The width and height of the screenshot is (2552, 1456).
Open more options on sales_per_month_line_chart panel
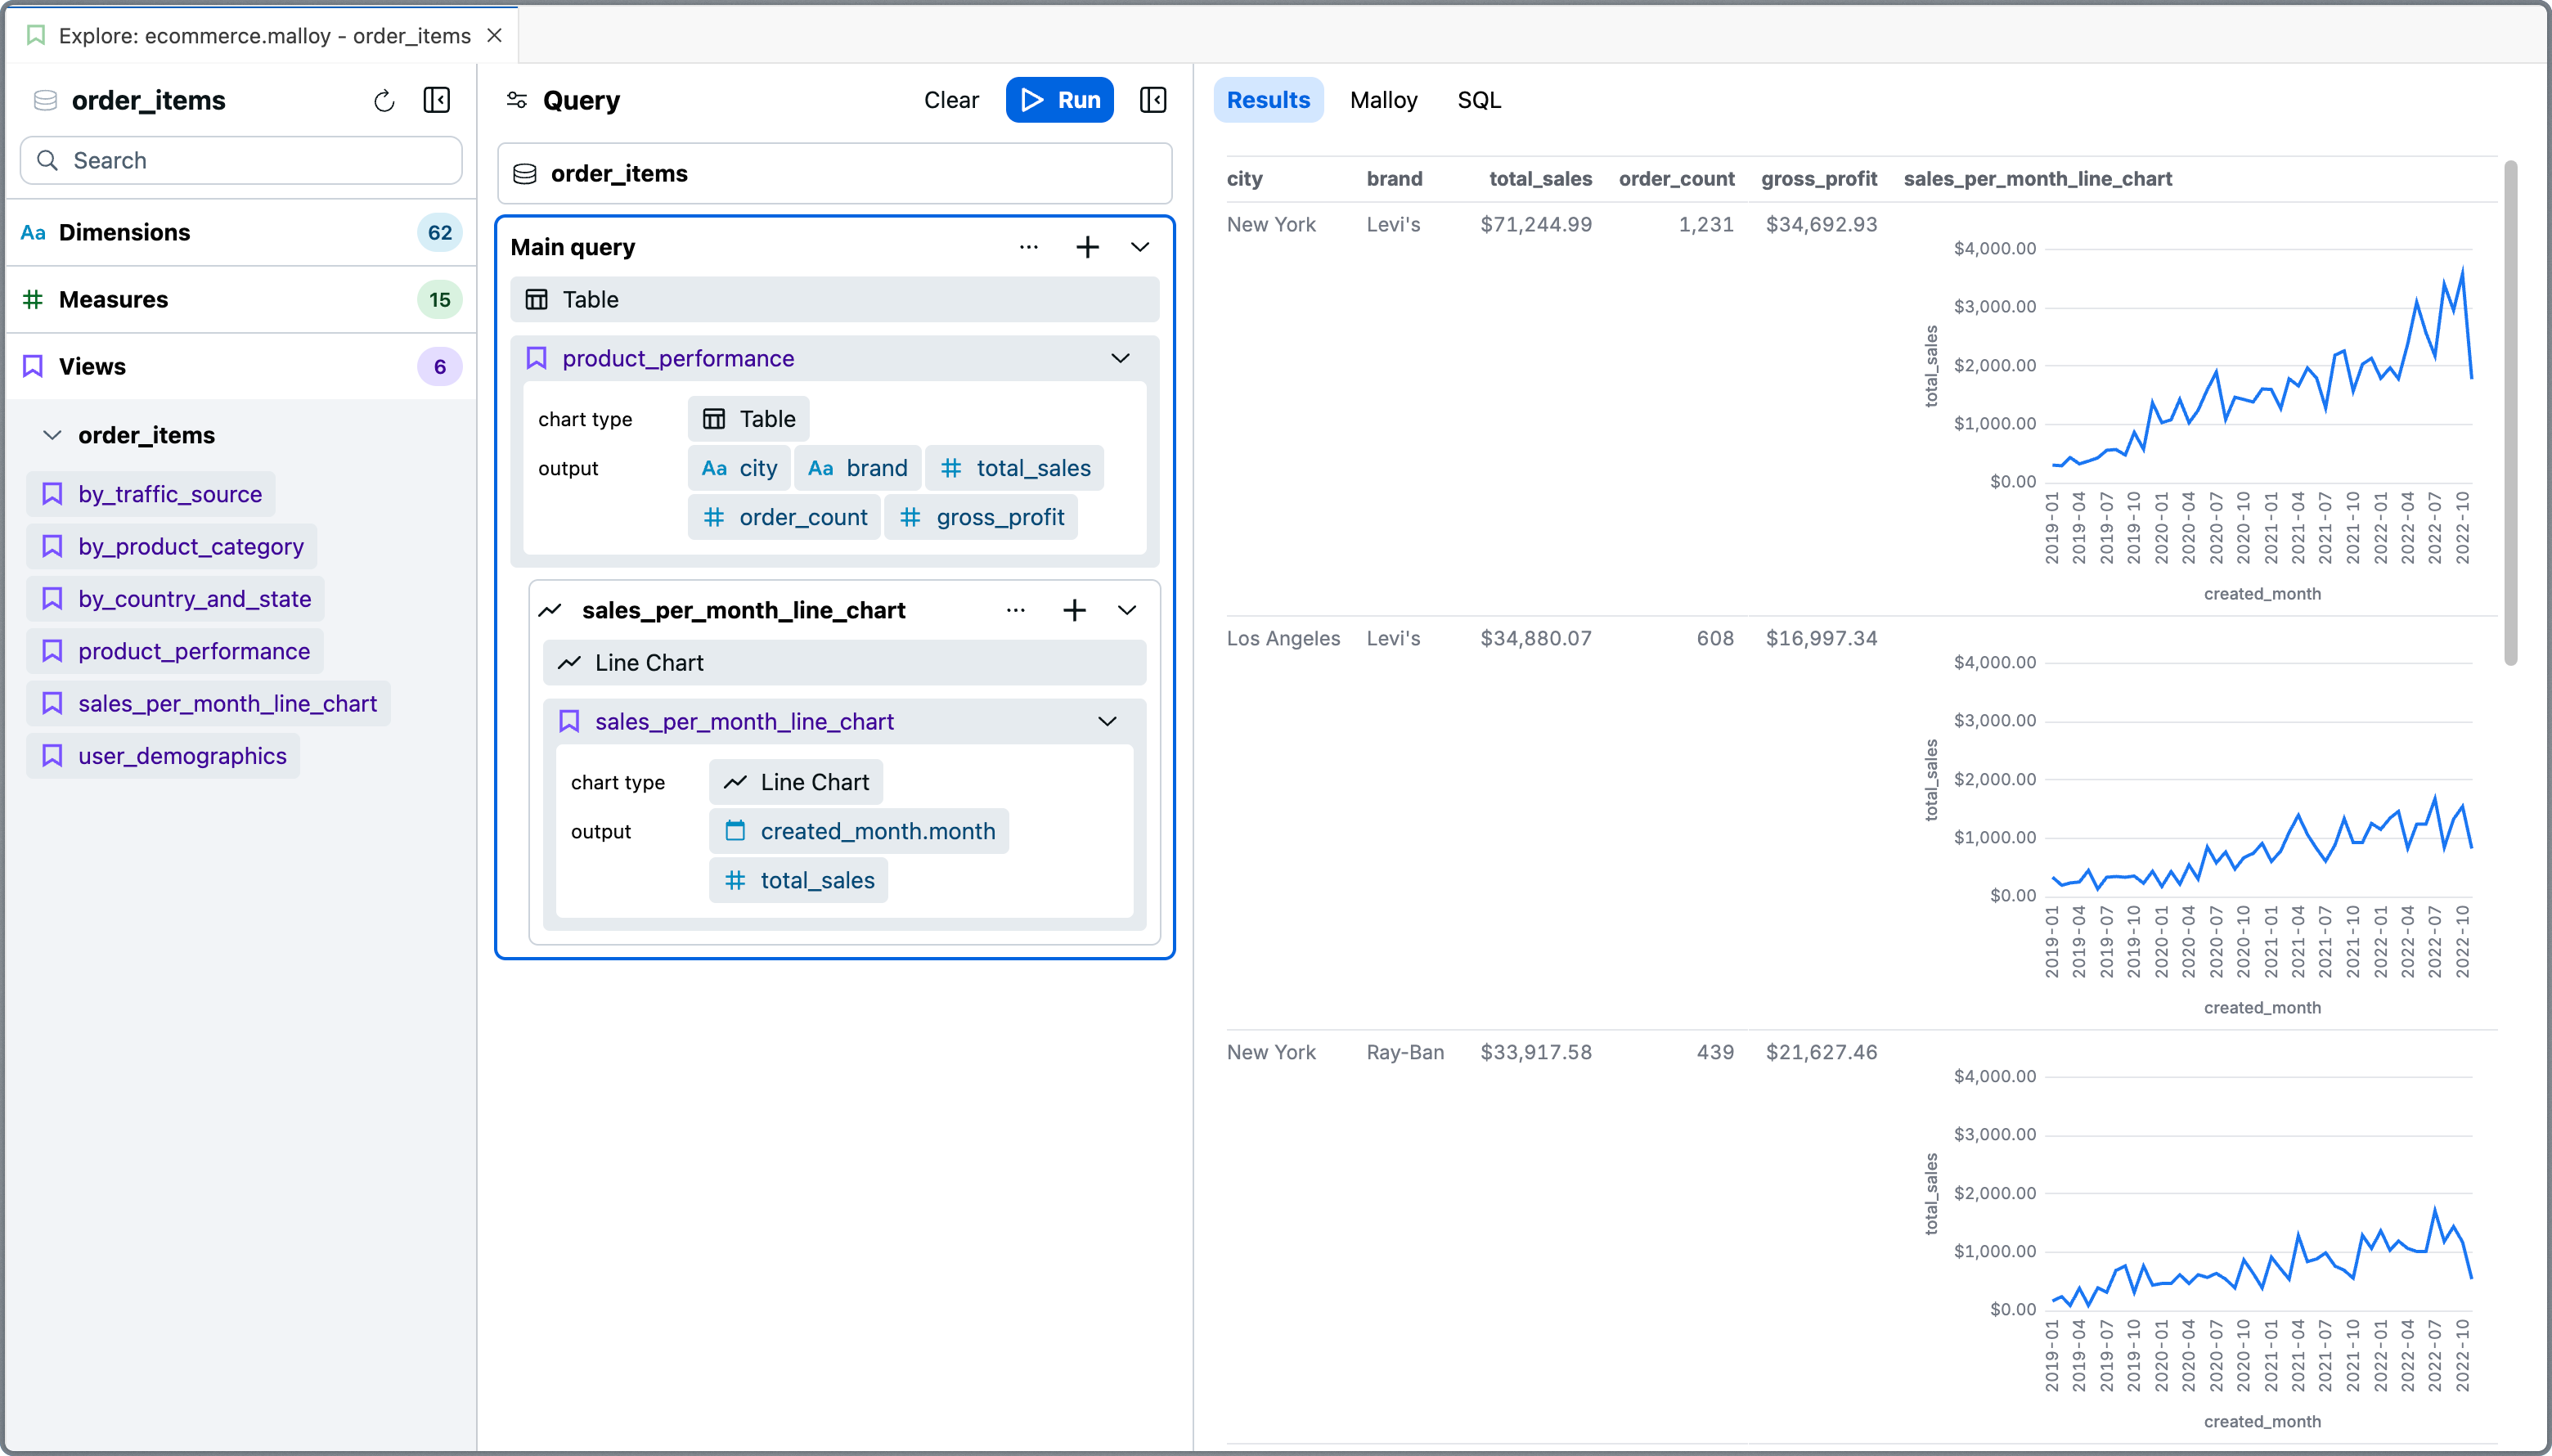click(1017, 609)
